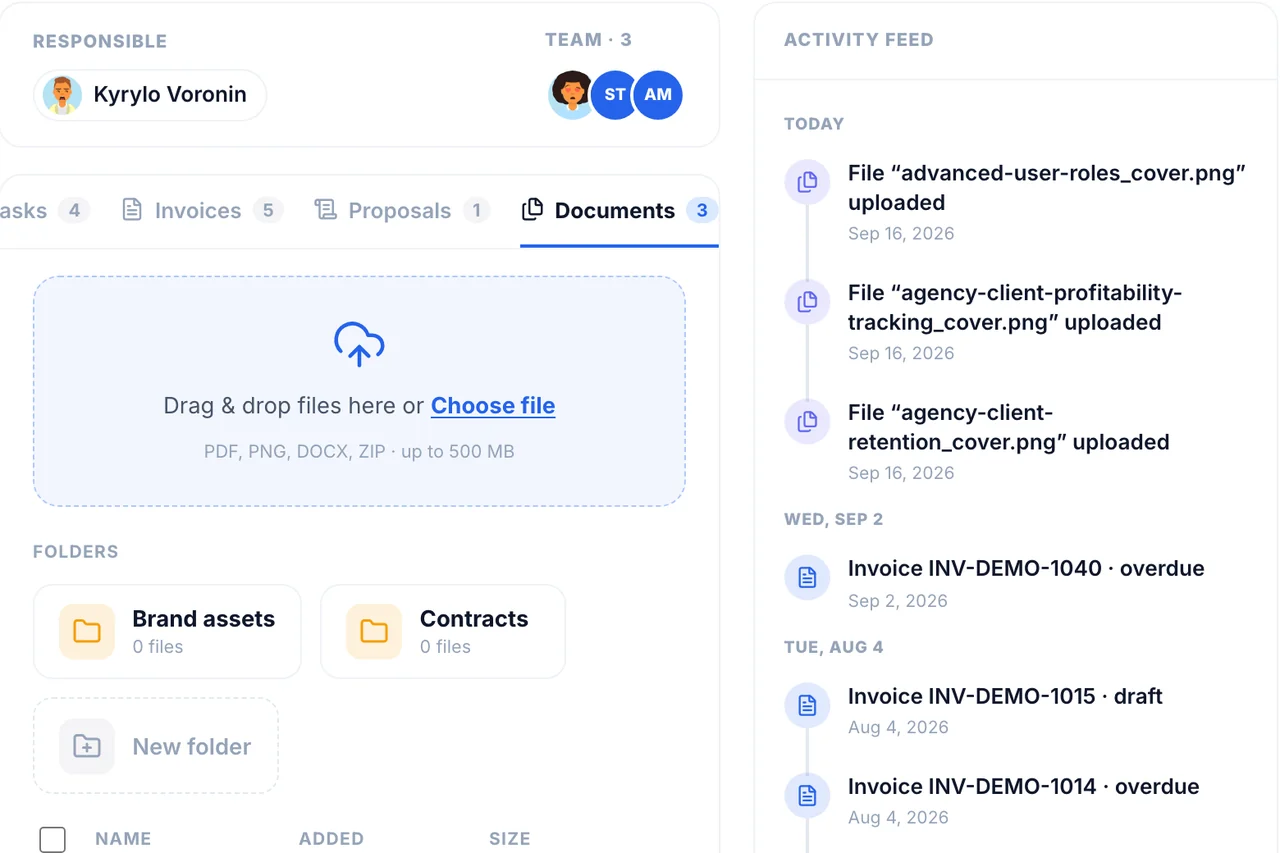Click the advanced-user-roles_cover.png upload activity icon
This screenshot has height=853, width=1280.
(807, 182)
